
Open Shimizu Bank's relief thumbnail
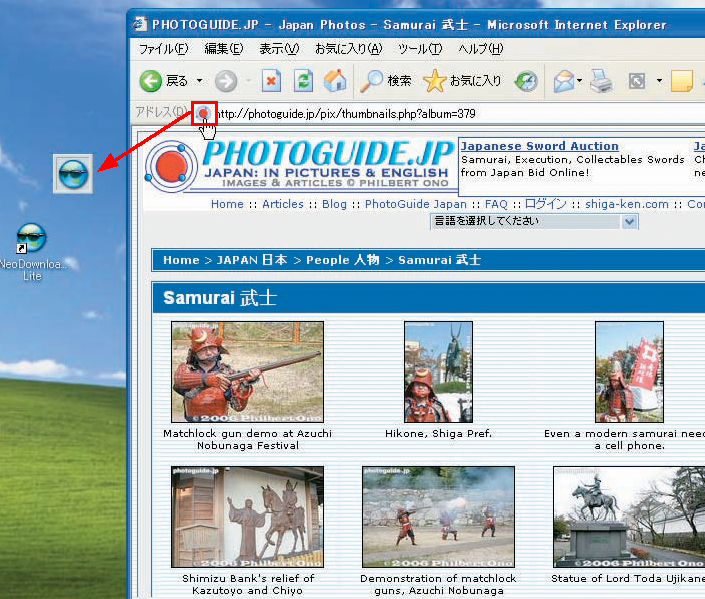point(247,517)
